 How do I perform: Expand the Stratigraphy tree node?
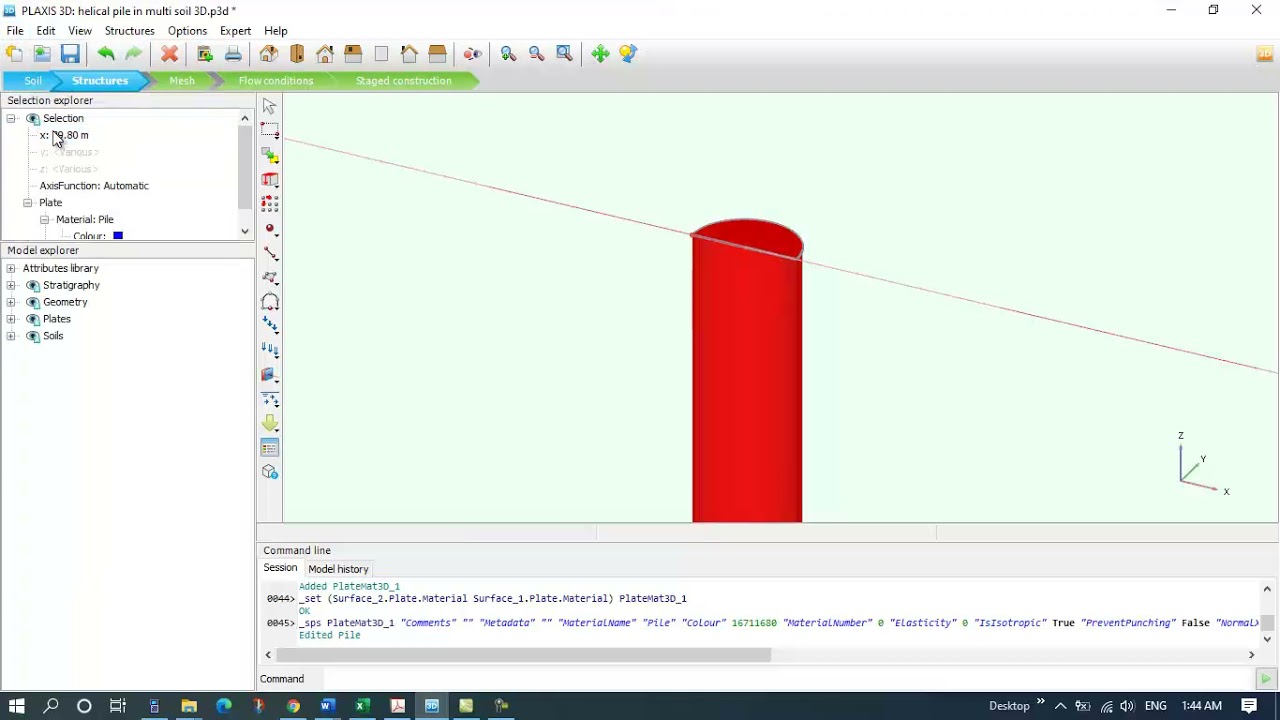click(11, 285)
